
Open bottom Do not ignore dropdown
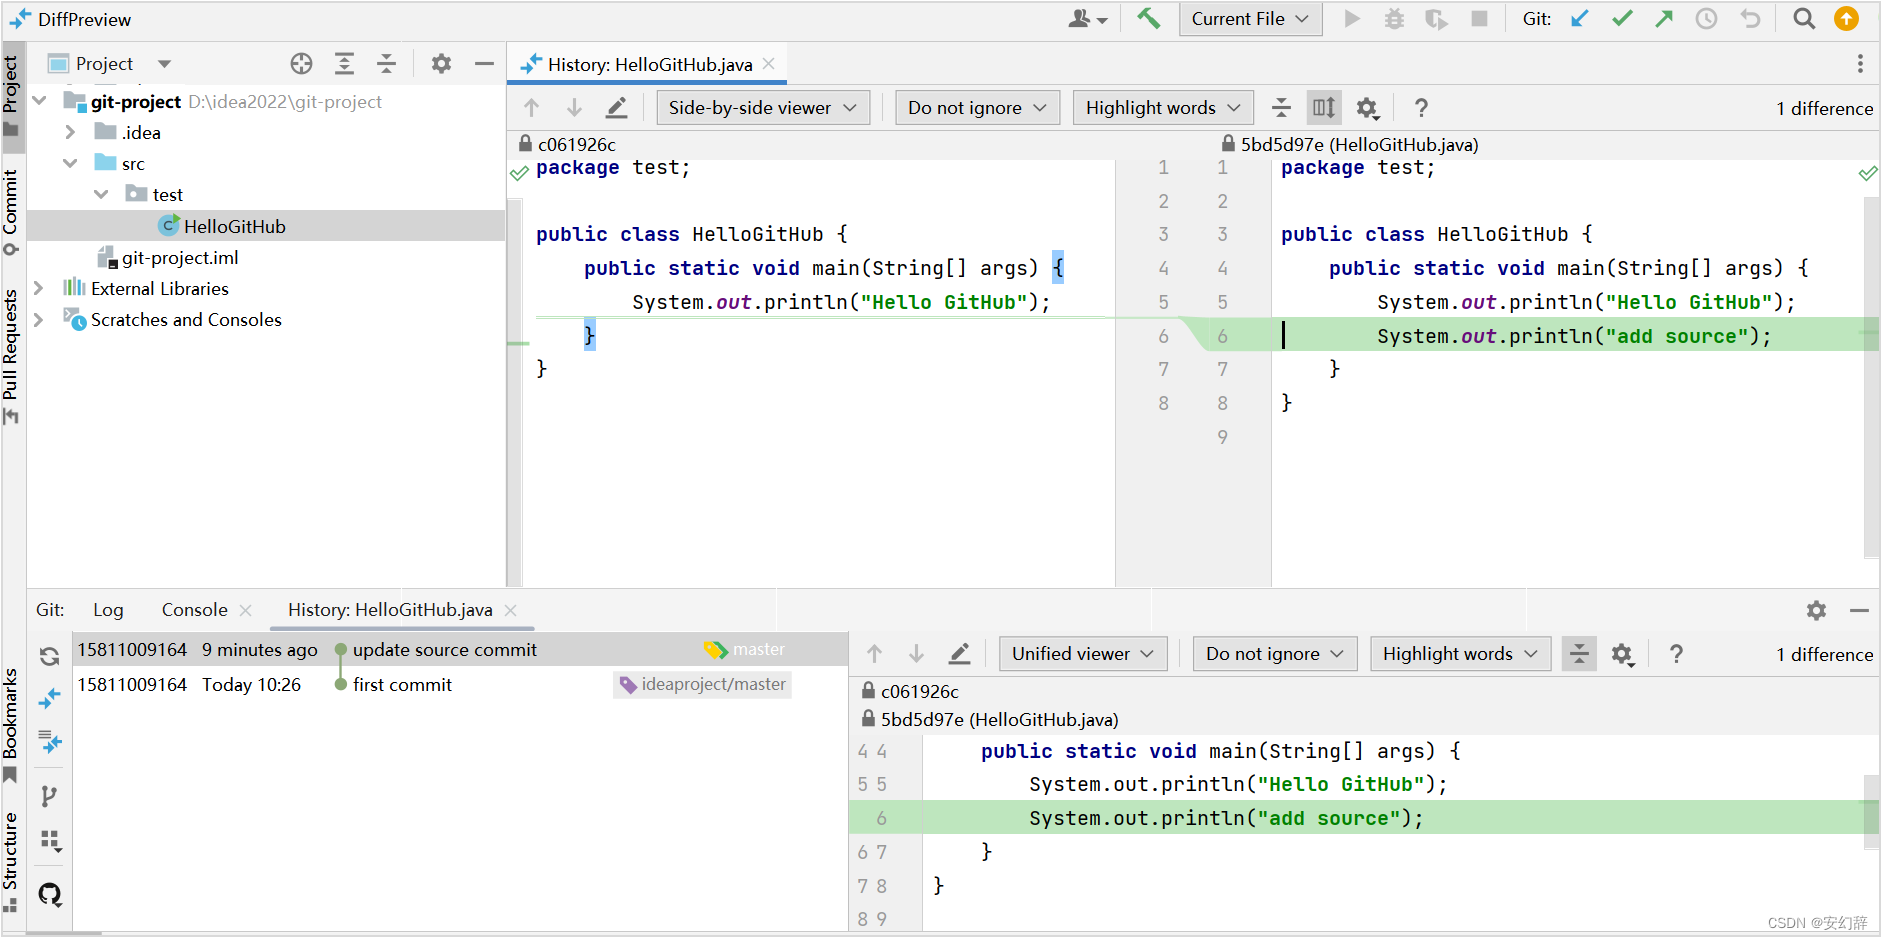coord(1275,654)
